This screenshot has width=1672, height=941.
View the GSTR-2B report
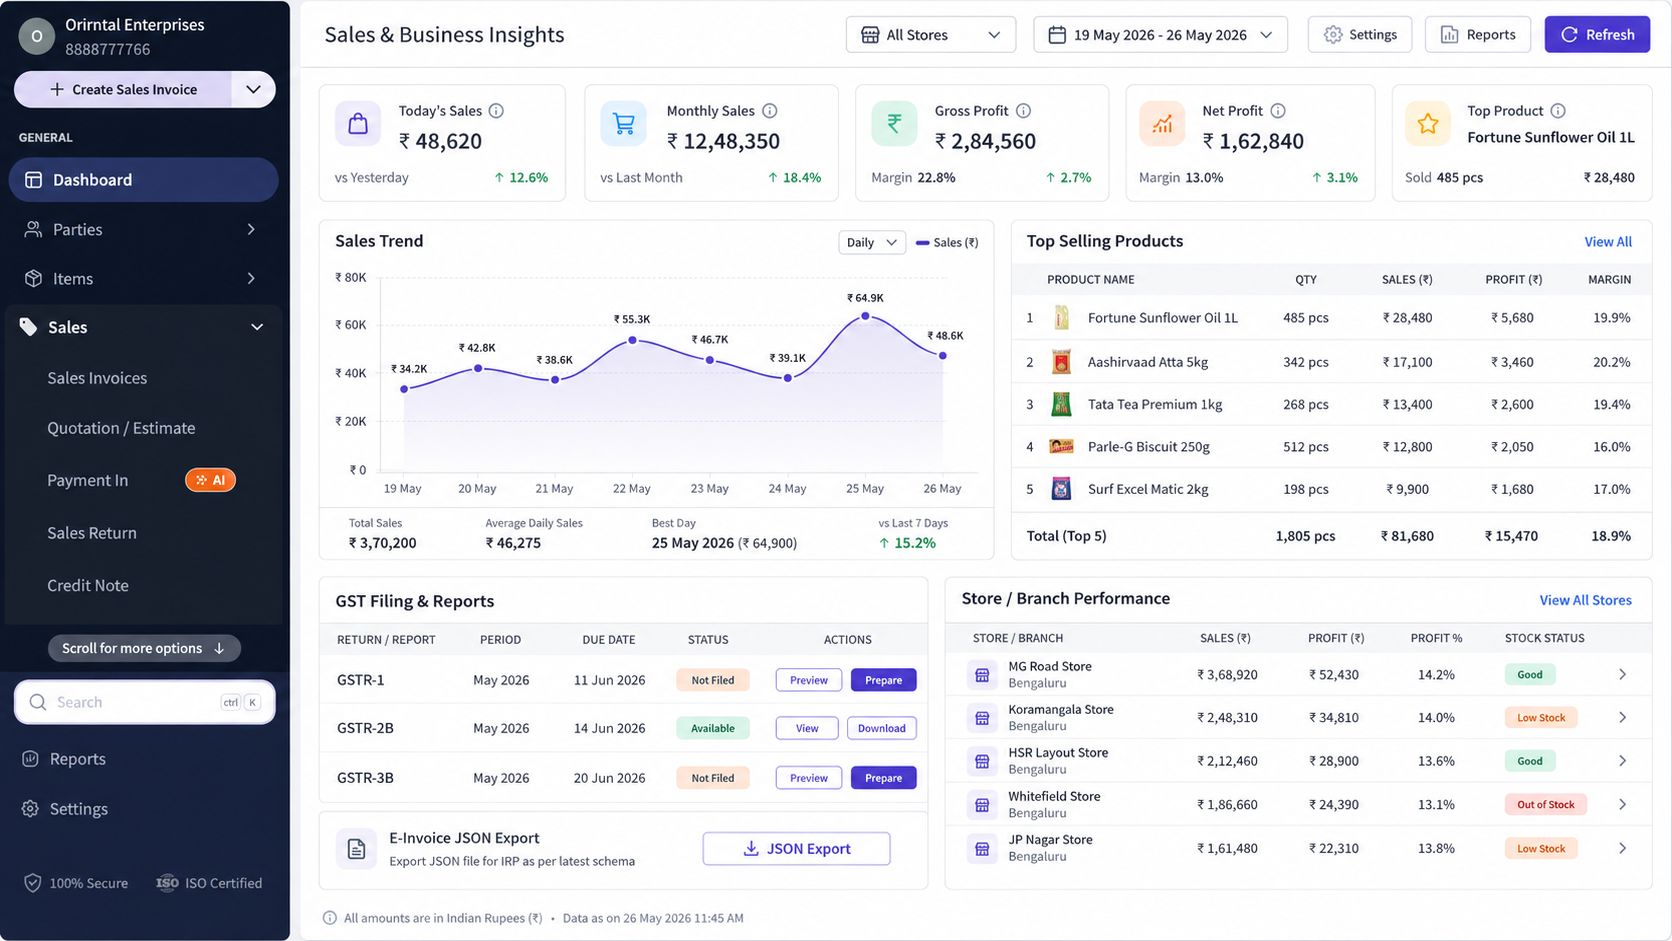807,728
